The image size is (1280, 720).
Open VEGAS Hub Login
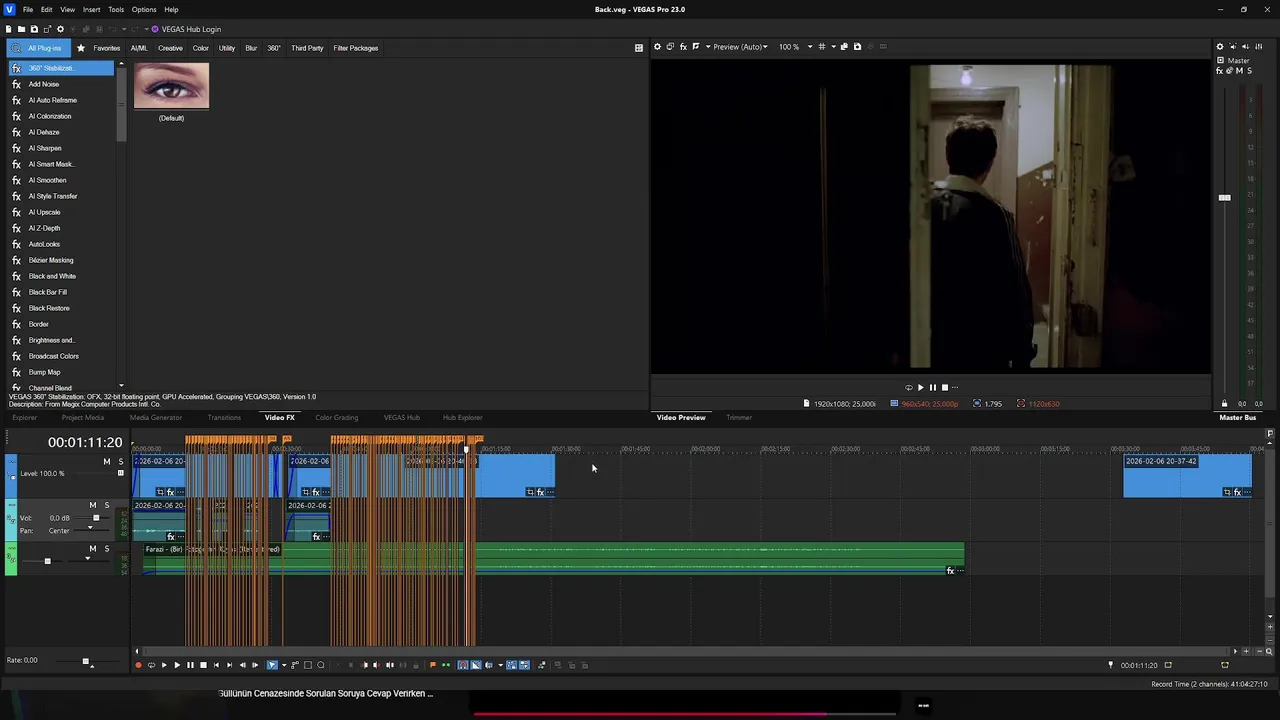coord(186,29)
